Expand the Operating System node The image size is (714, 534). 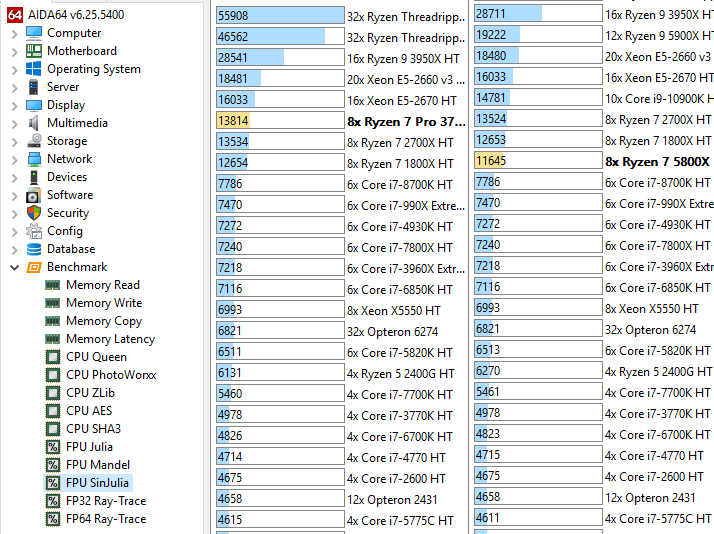(x=15, y=69)
